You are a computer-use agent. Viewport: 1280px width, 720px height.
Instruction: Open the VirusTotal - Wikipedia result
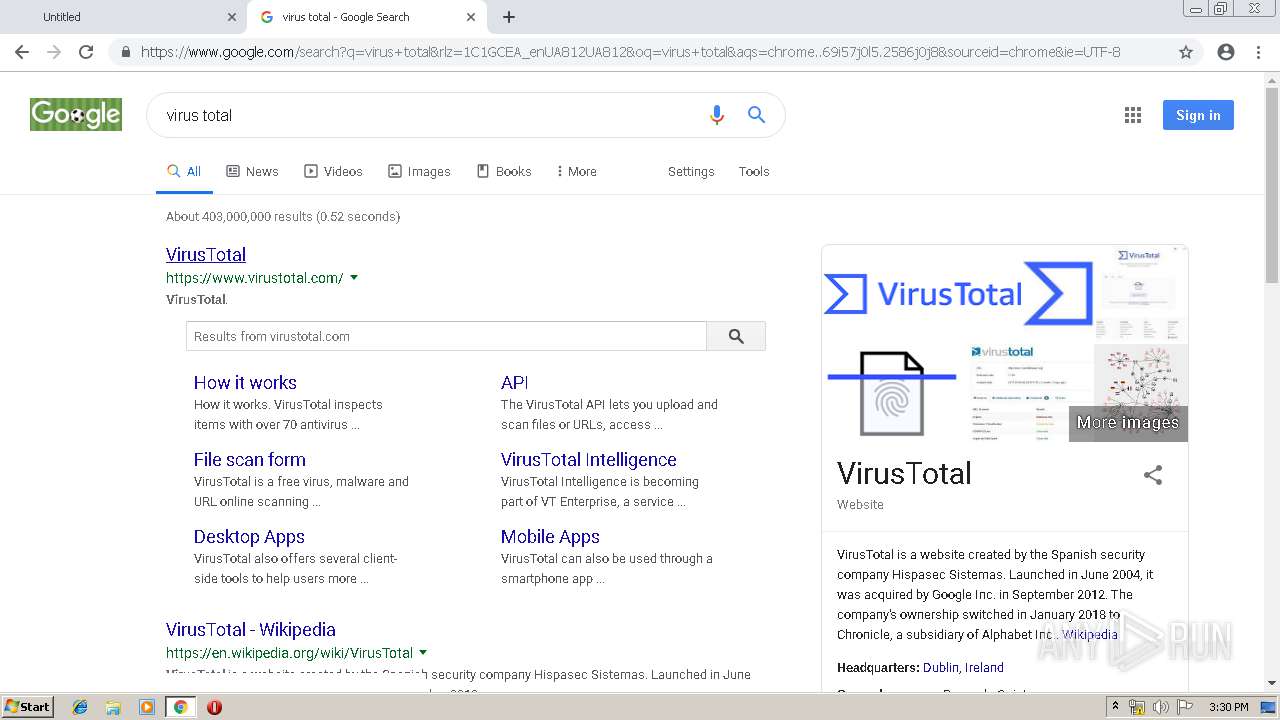click(251, 630)
